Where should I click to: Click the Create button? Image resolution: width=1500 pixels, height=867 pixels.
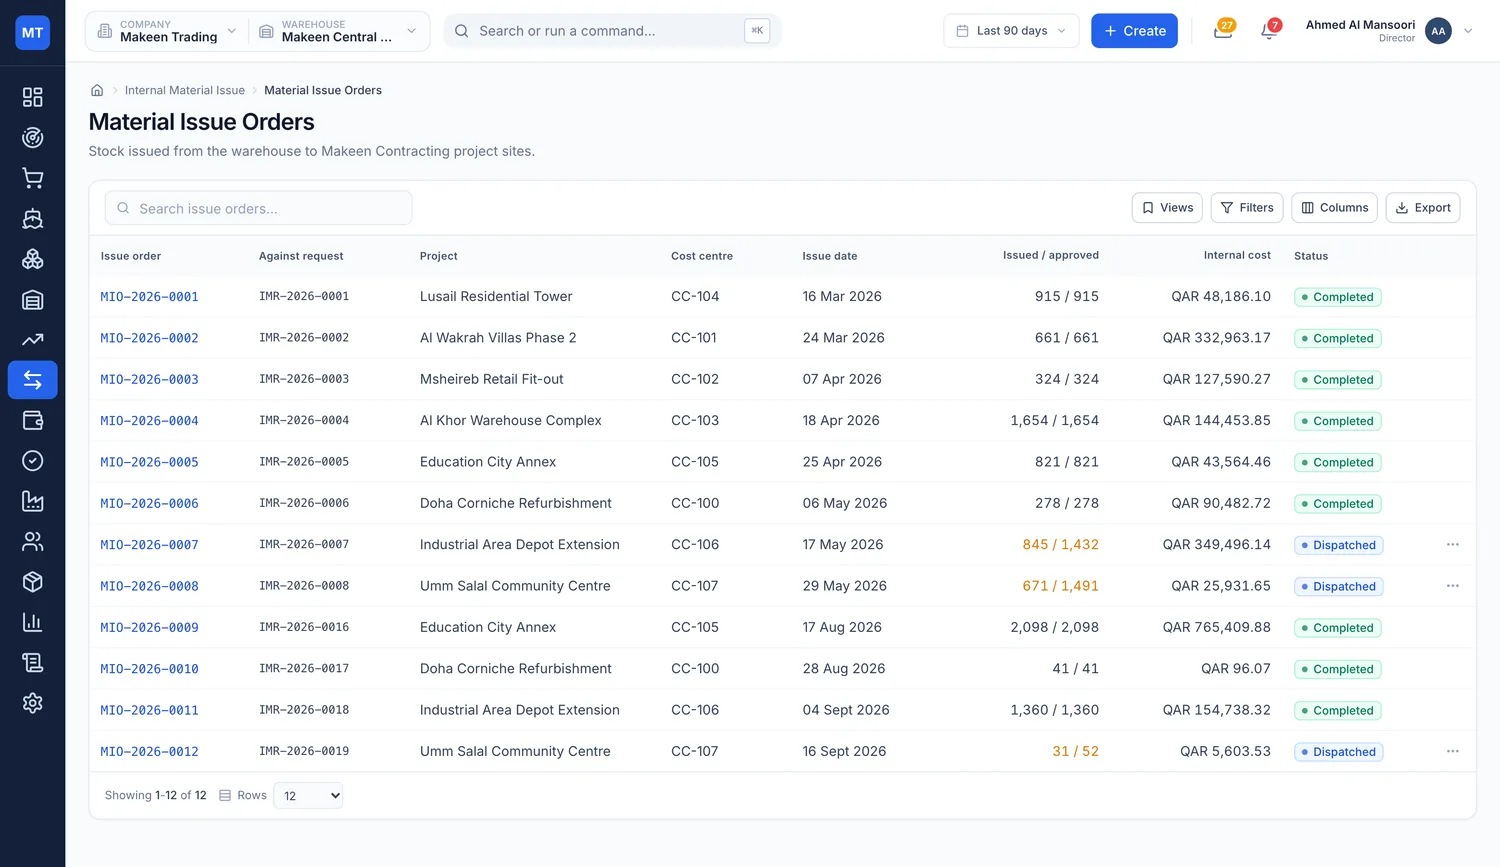click(1134, 31)
